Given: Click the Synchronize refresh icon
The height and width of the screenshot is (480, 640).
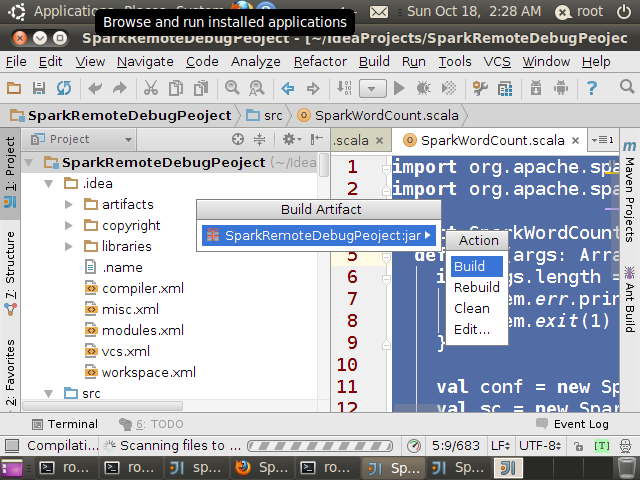Looking at the screenshot, I should [x=64, y=88].
